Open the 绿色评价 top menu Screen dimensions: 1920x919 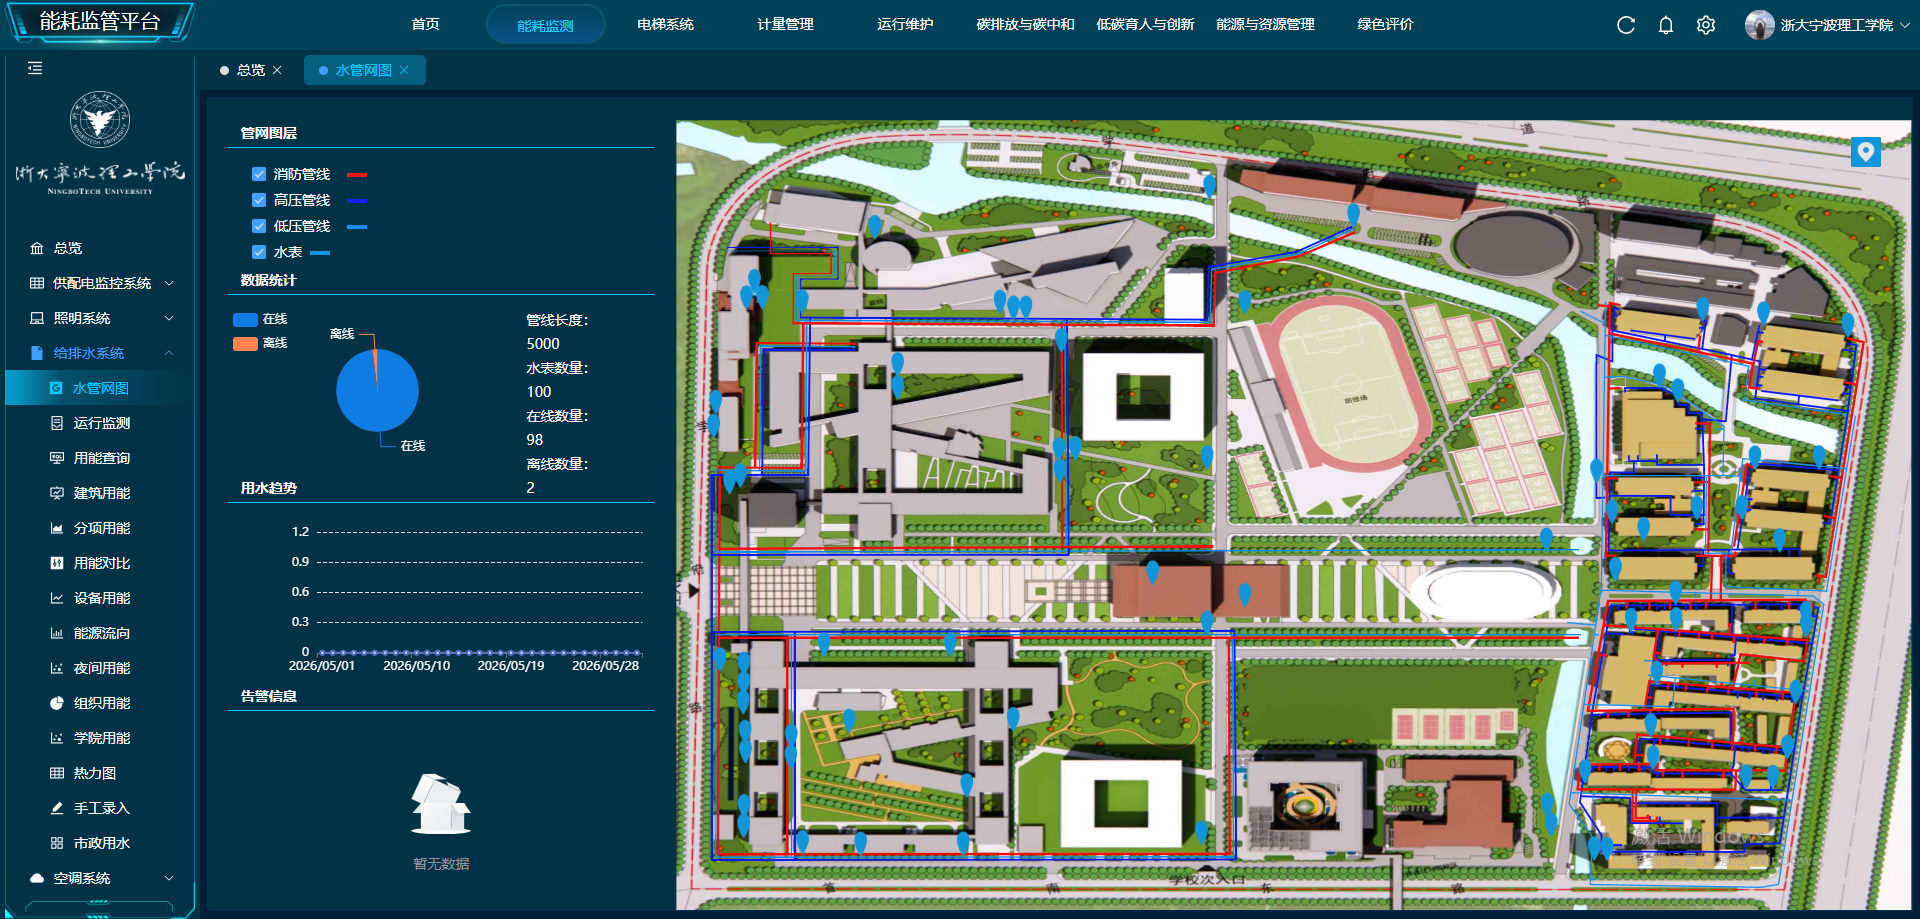click(x=1385, y=24)
